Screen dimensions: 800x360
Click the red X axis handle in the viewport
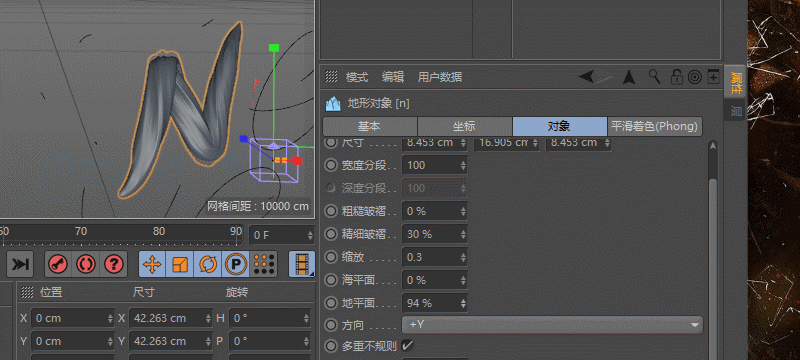click(x=297, y=161)
